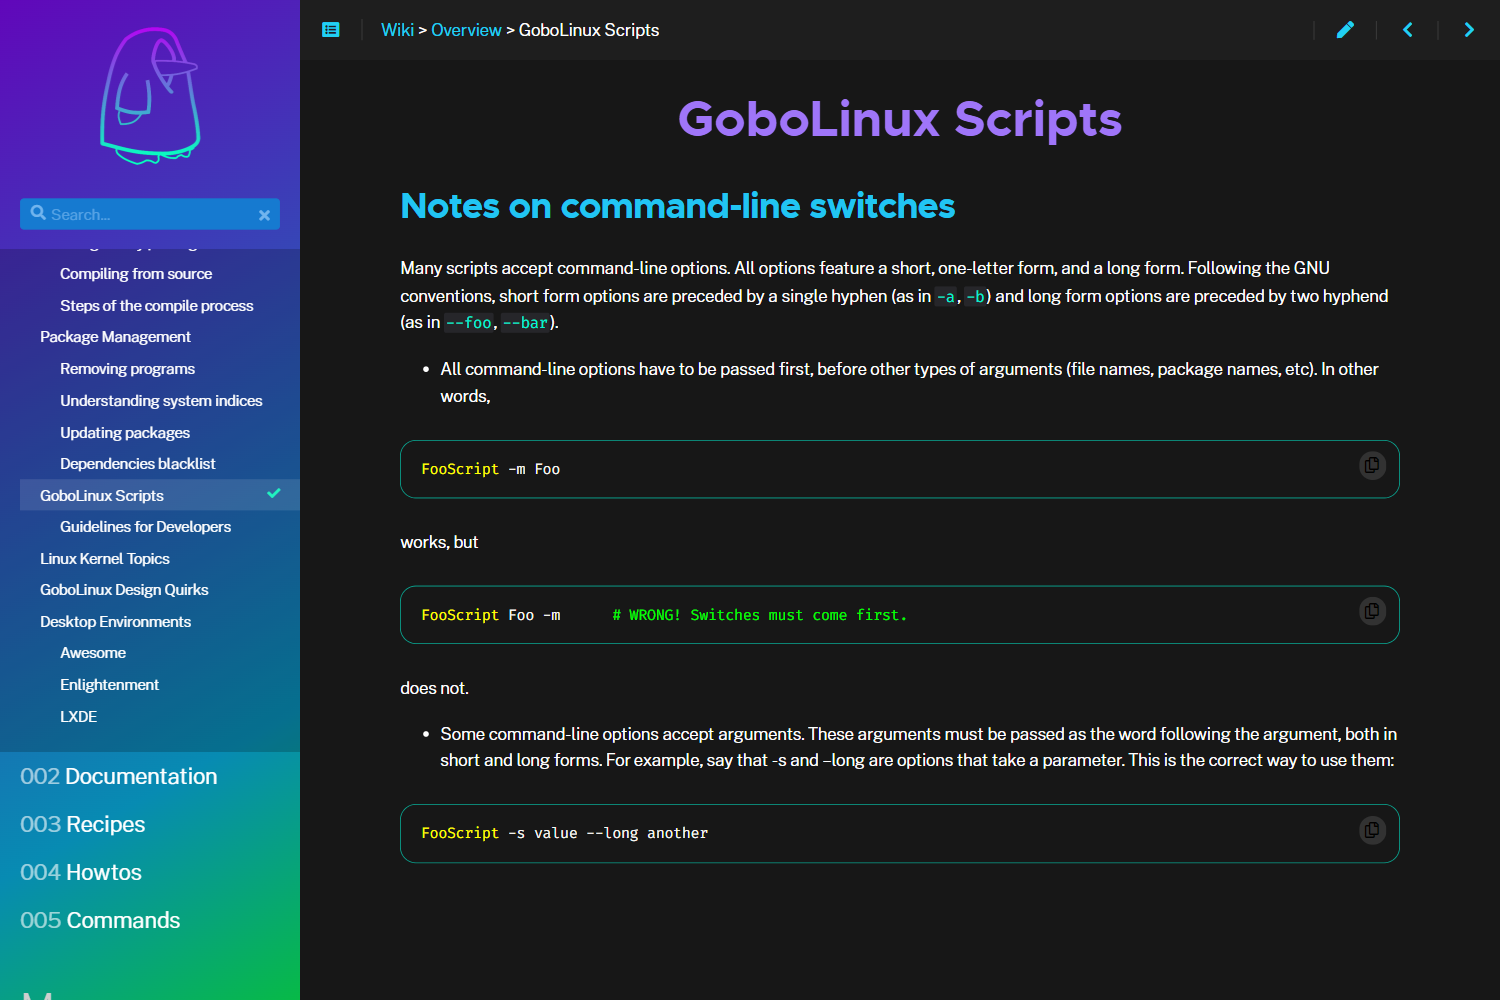1500x1000 pixels.
Task: Click the penguin mascot logo
Action: point(150,95)
